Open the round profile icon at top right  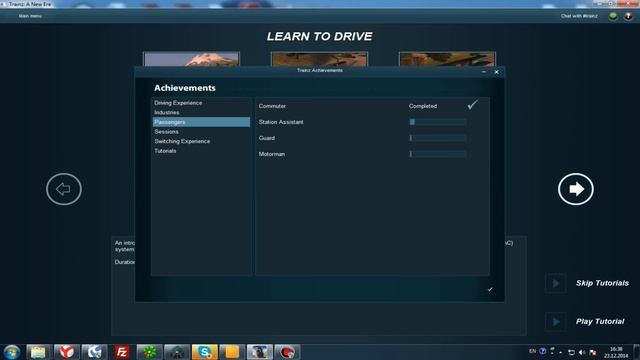point(628,16)
